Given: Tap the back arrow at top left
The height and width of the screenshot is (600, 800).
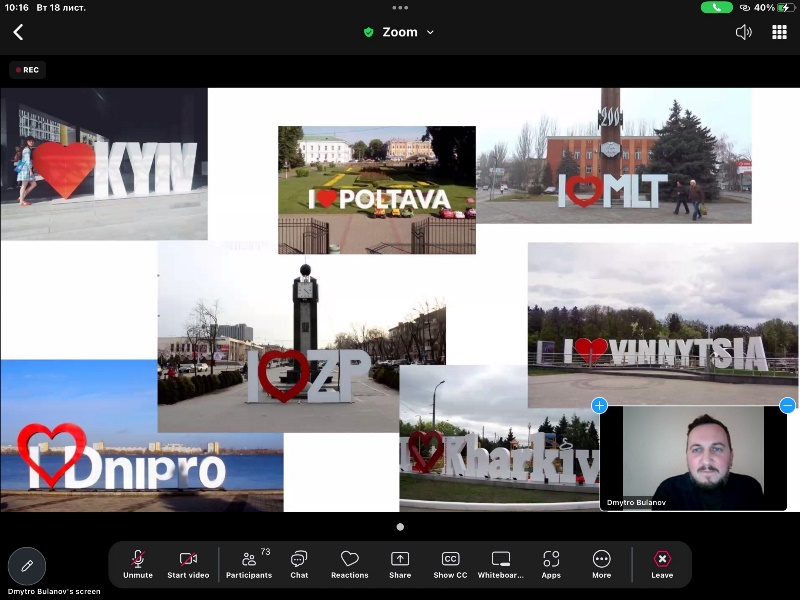Looking at the screenshot, I should point(18,32).
